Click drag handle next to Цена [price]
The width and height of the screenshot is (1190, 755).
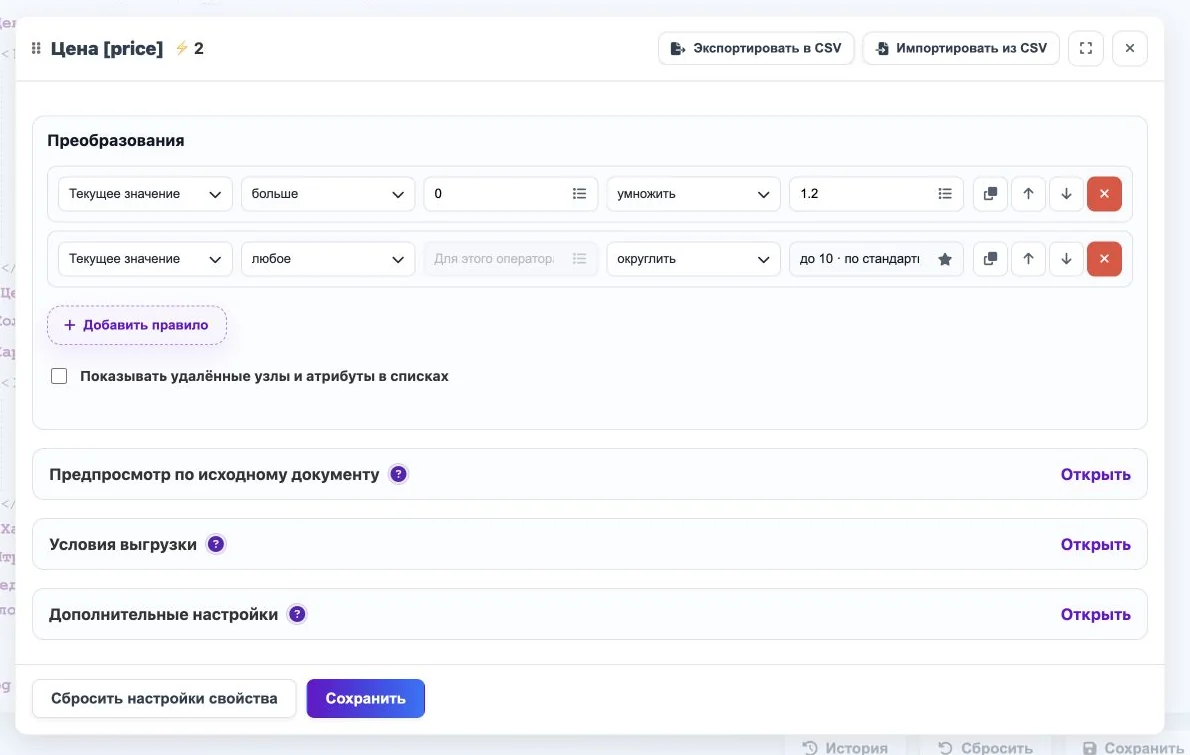[36, 48]
